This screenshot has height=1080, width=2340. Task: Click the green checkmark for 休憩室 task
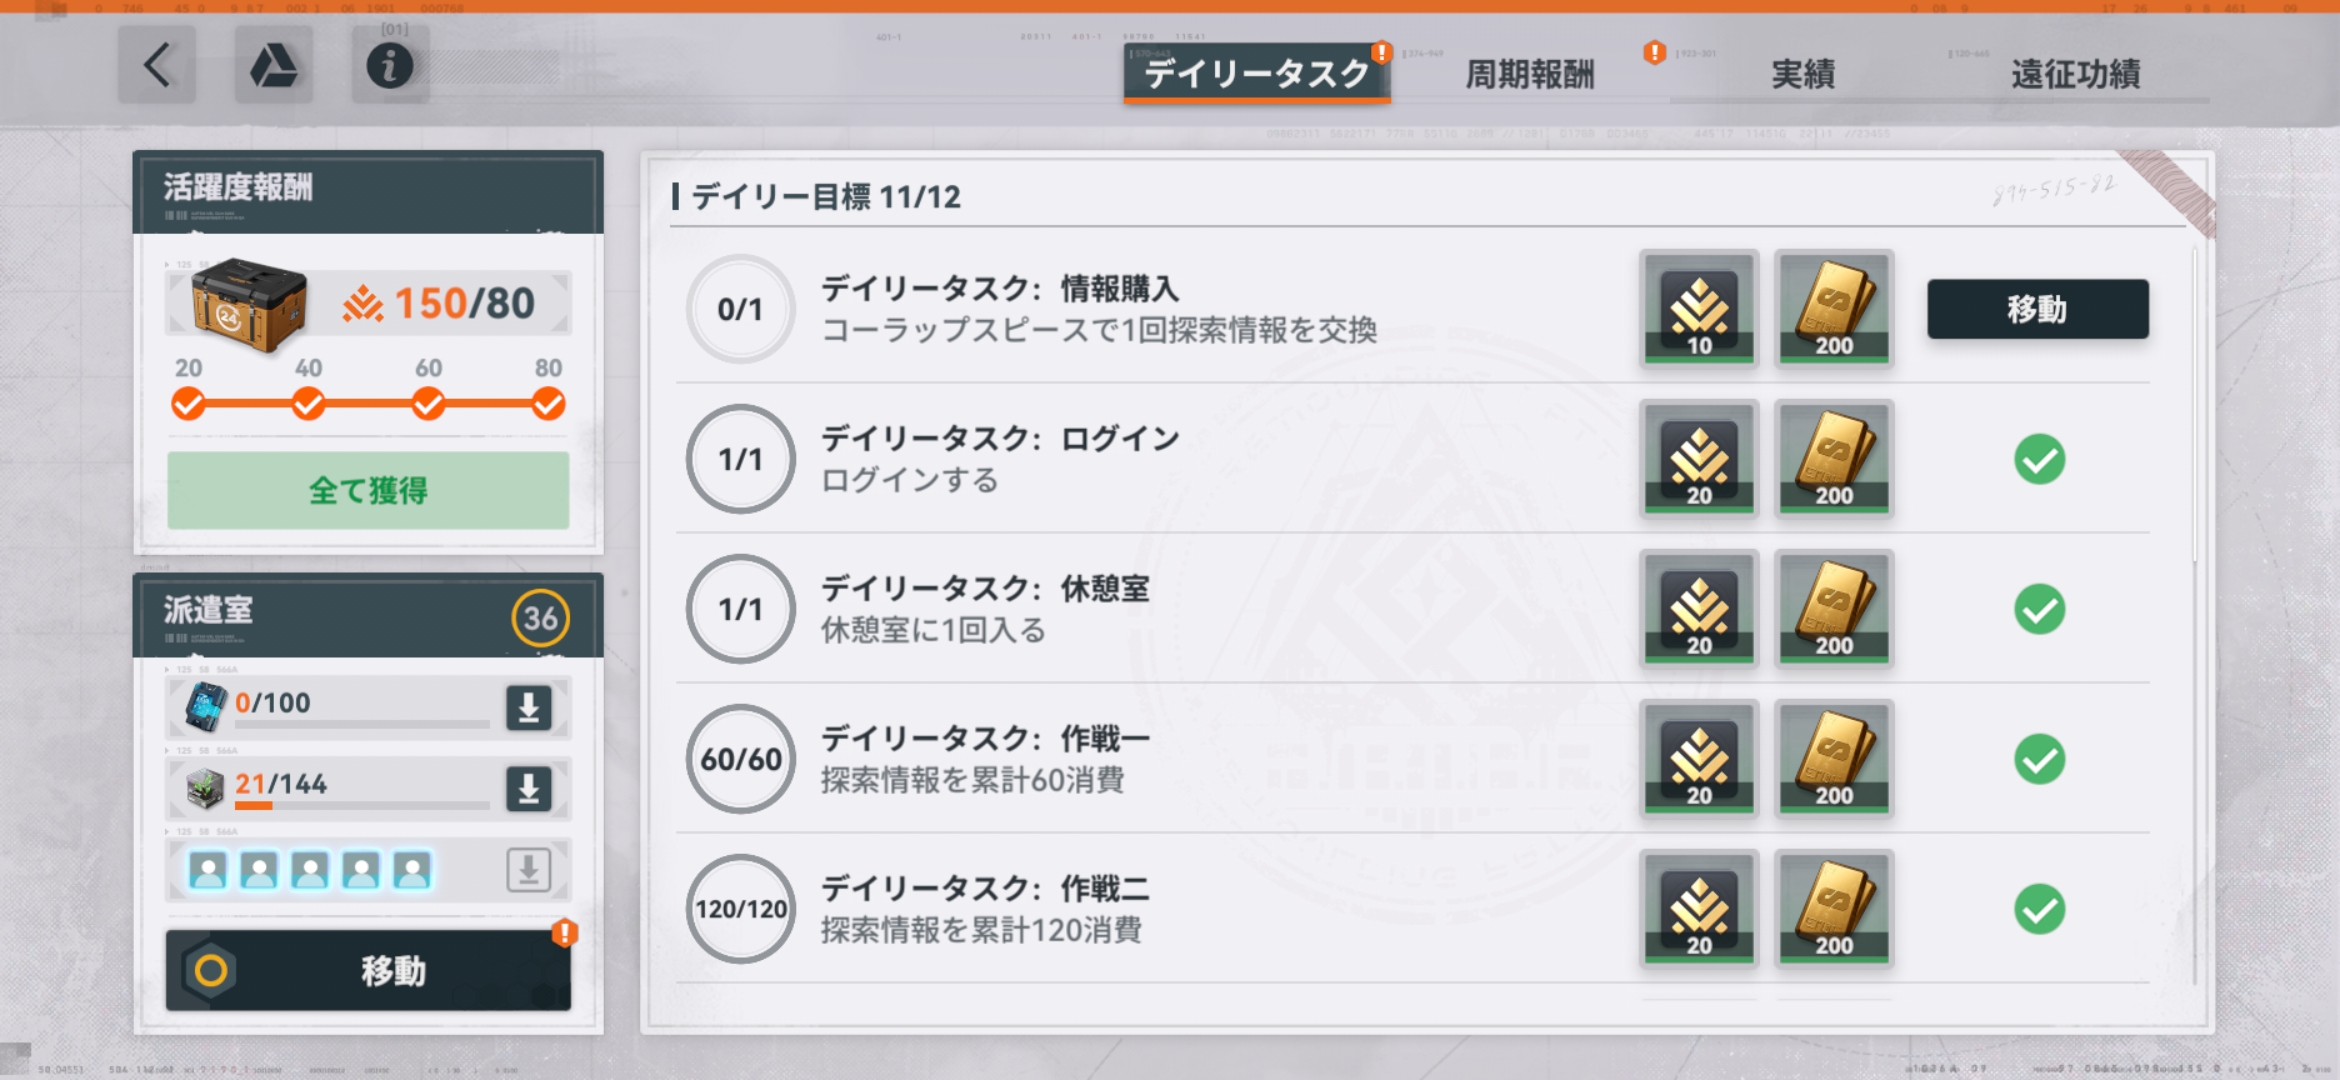(x=2039, y=610)
